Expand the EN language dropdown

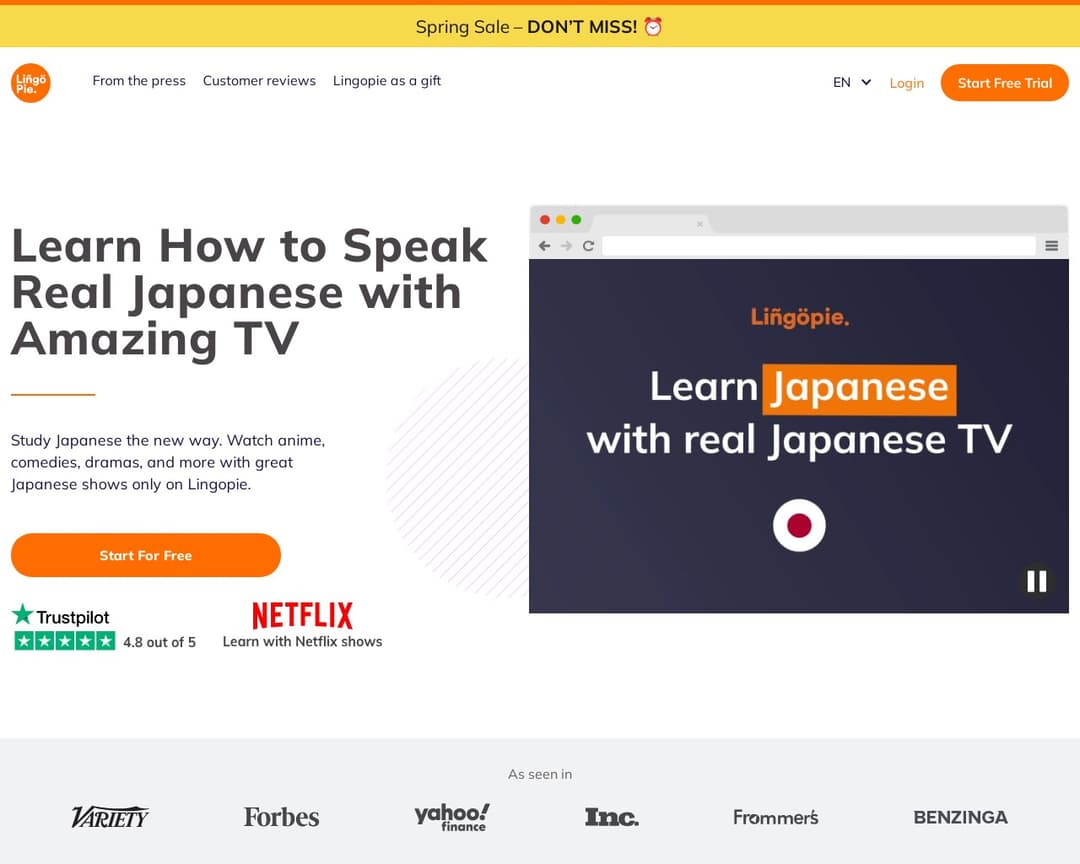click(x=852, y=83)
